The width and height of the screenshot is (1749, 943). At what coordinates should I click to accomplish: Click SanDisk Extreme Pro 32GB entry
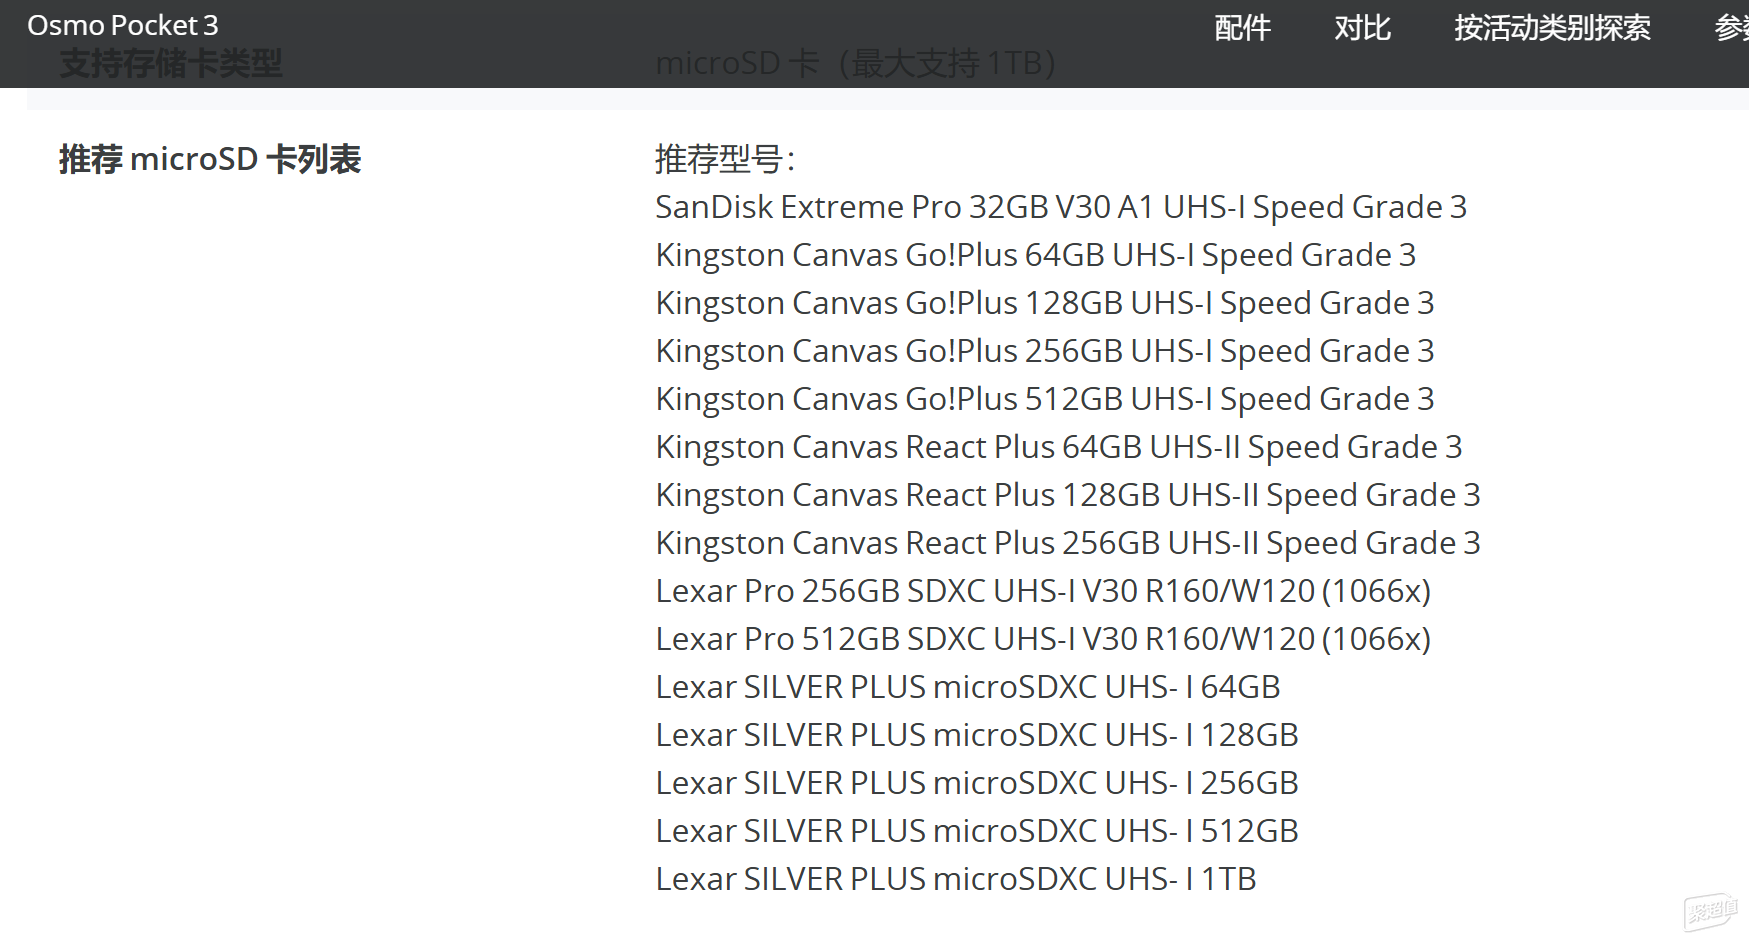pyautogui.click(x=1061, y=207)
